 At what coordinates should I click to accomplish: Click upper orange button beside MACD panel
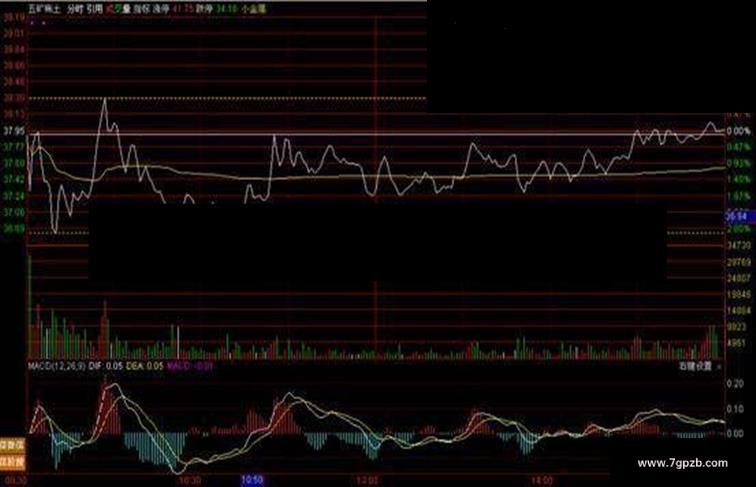13,445
